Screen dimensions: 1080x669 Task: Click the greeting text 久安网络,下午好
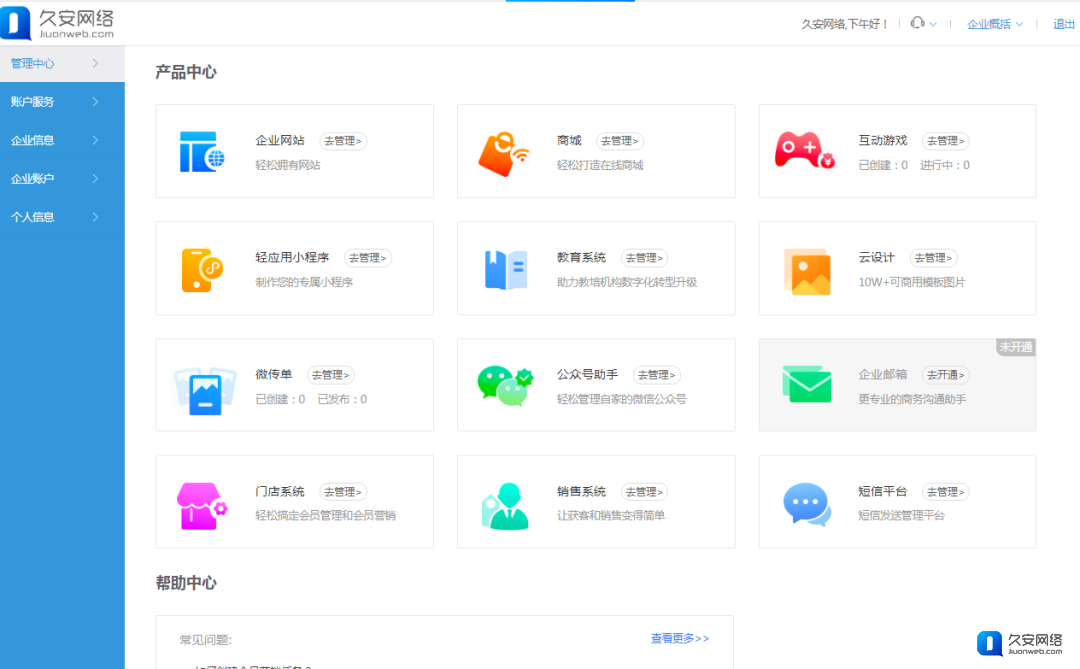coord(844,24)
